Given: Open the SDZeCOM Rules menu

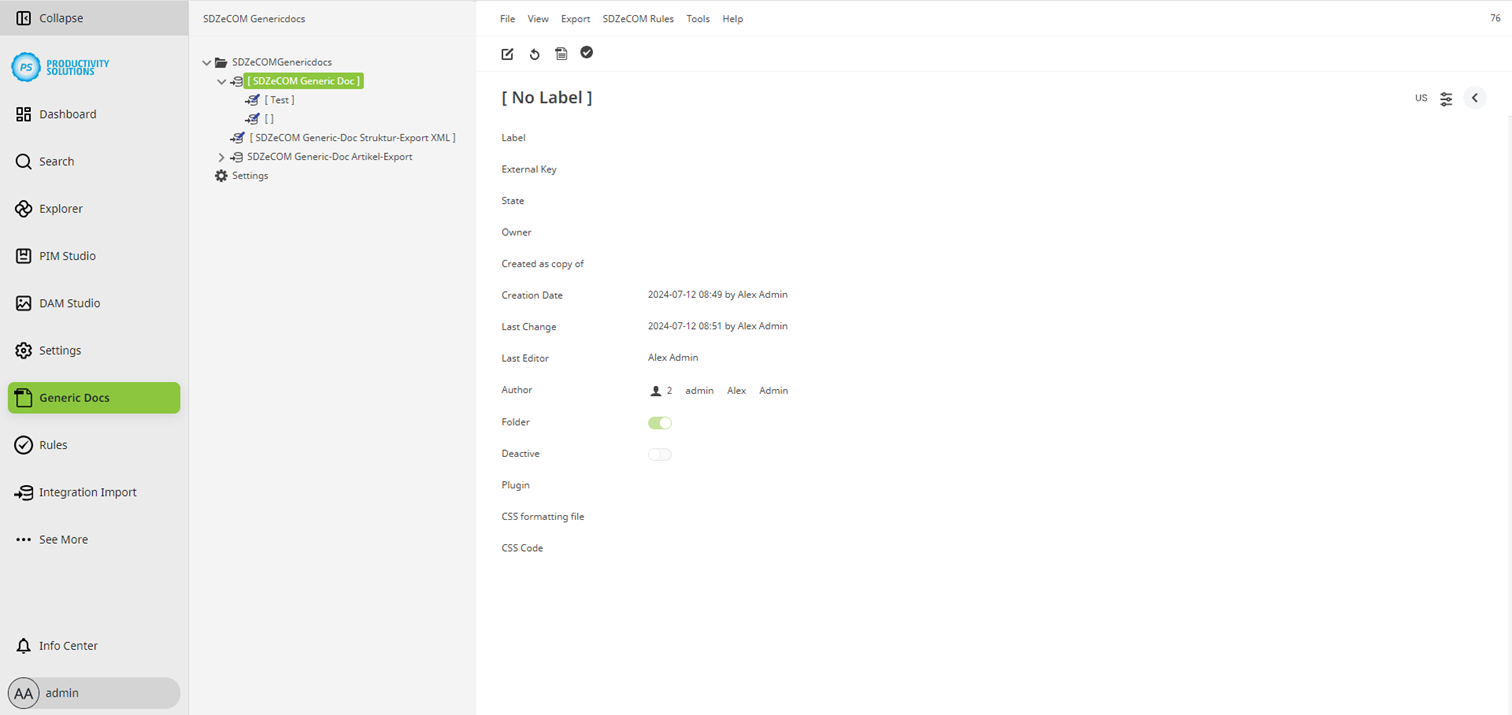Looking at the screenshot, I should tap(638, 18).
